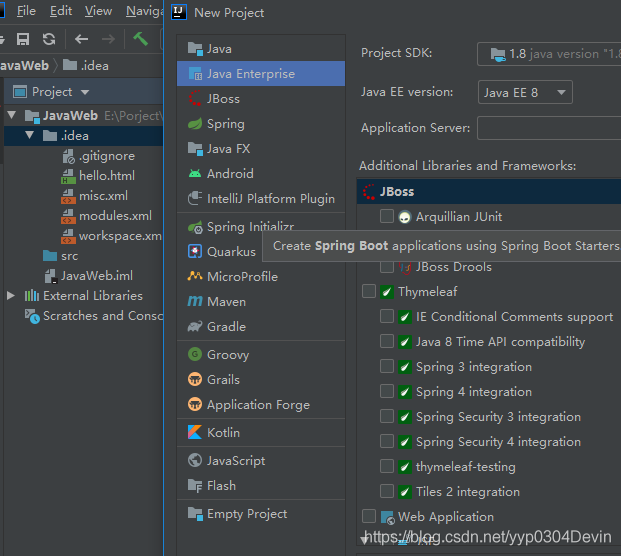Image resolution: width=621 pixels, height=556 pixels.
Task: Expand the External Libraries tree node
Action: pyautogui.click(x=11, y=296)
